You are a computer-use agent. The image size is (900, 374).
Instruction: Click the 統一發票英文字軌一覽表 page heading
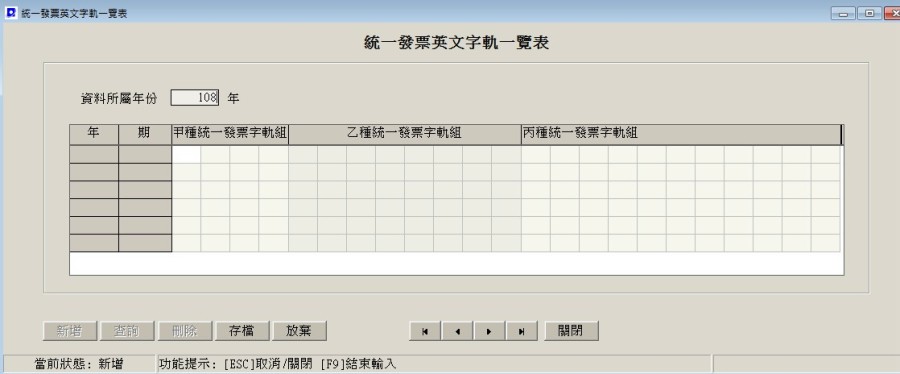tap(457, 43)
